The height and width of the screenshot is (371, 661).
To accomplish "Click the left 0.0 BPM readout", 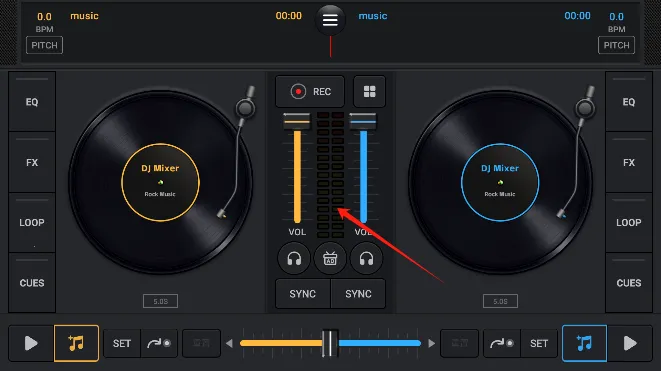I will coord(44,17).
